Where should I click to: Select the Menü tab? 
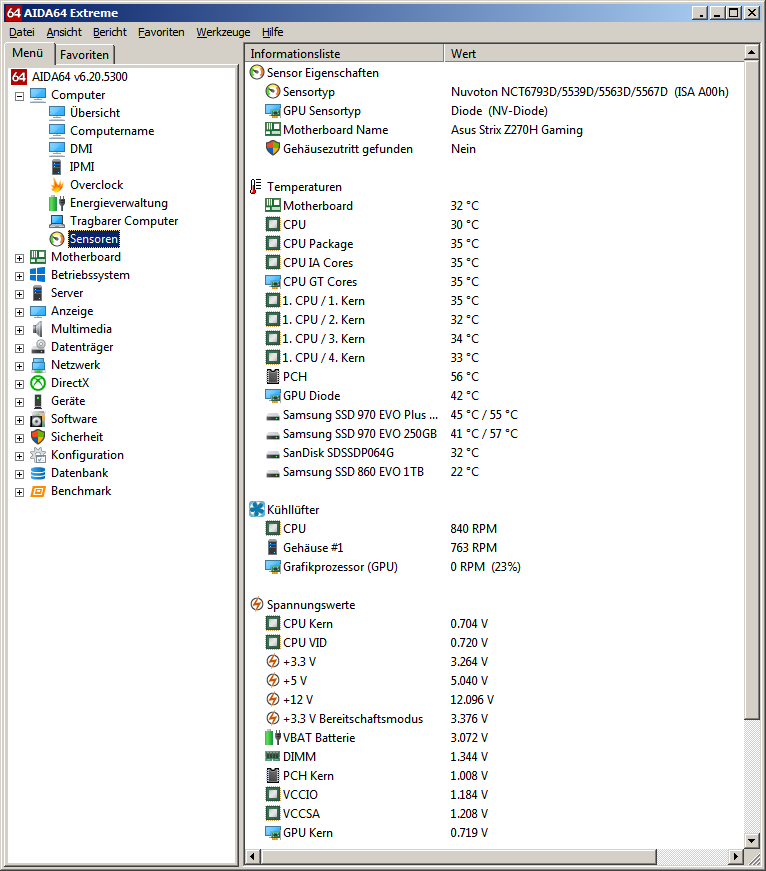pos(28,53)
